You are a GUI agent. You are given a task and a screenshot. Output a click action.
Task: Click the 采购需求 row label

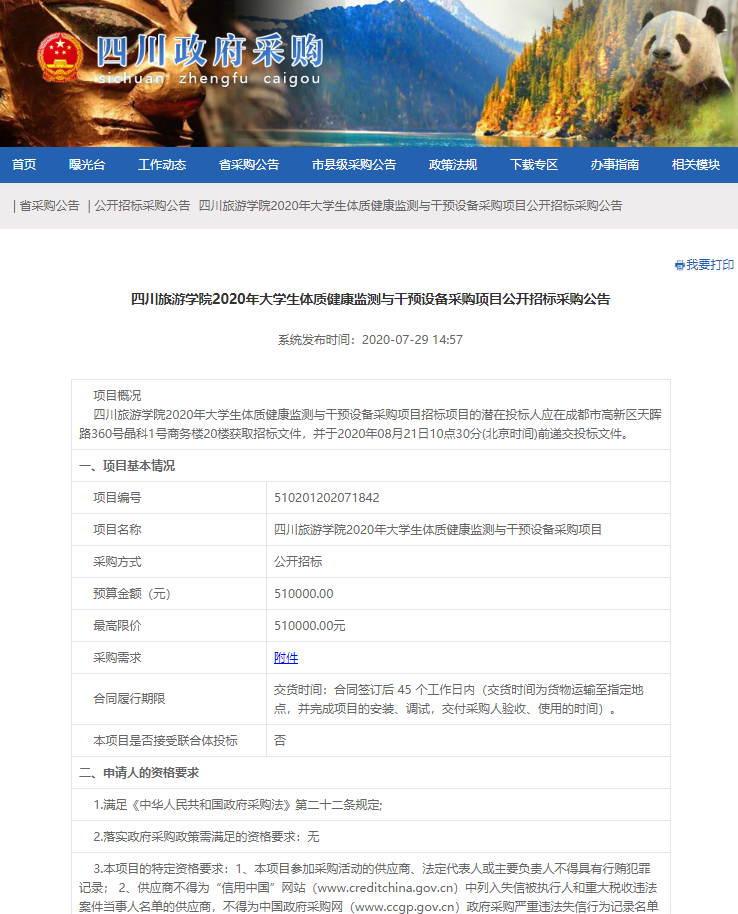[x=117, y=658]
